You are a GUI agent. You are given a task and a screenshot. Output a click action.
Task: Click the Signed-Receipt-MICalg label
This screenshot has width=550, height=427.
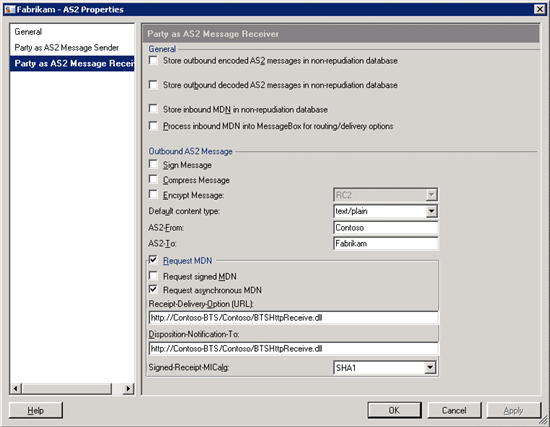[x=188, y=367]
